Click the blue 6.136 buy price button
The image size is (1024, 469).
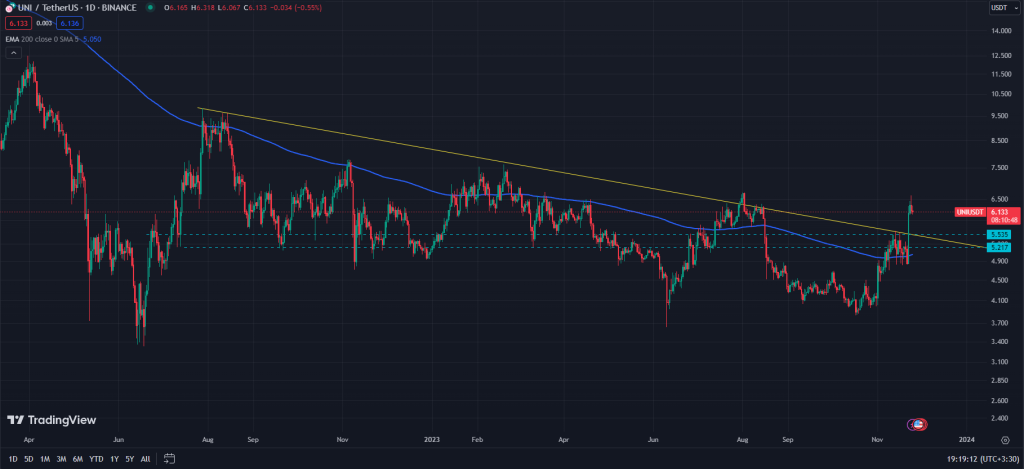(66, 23)
